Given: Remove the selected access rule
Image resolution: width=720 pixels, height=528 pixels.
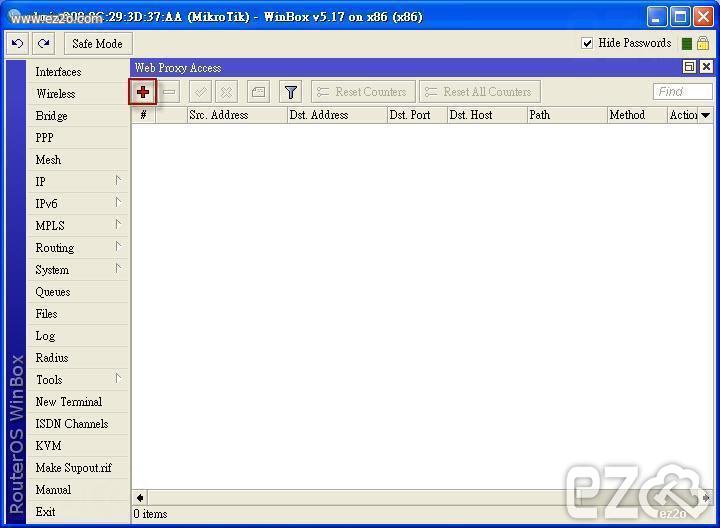Looking at the screenshot, I should 169,92.
